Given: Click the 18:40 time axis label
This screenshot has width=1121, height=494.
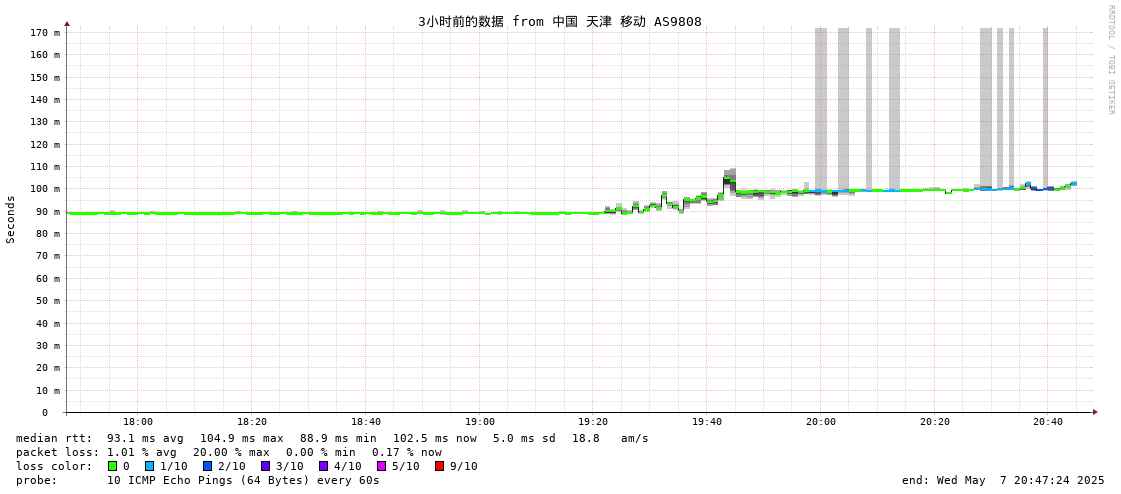Looking at the screenshot, I should pos(365,423).
